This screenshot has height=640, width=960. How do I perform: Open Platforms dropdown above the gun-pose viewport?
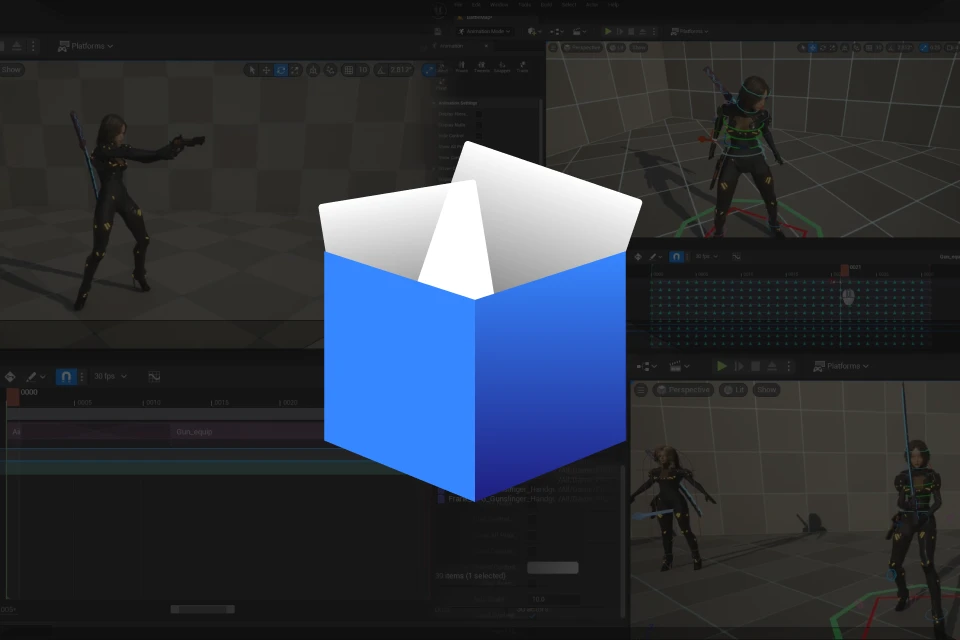(x=85, y=46)
